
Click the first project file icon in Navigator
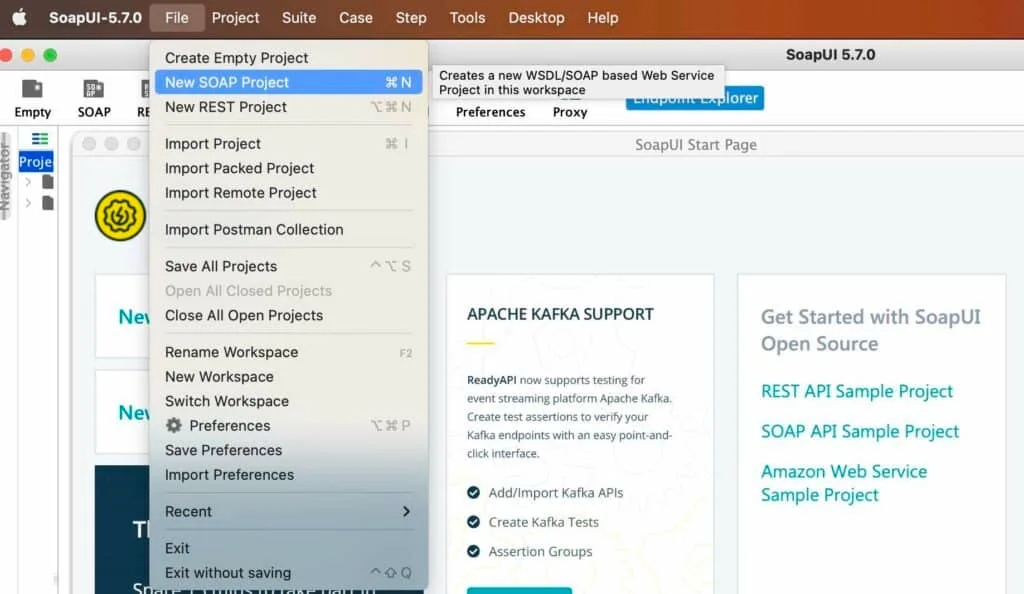point(48,182)
